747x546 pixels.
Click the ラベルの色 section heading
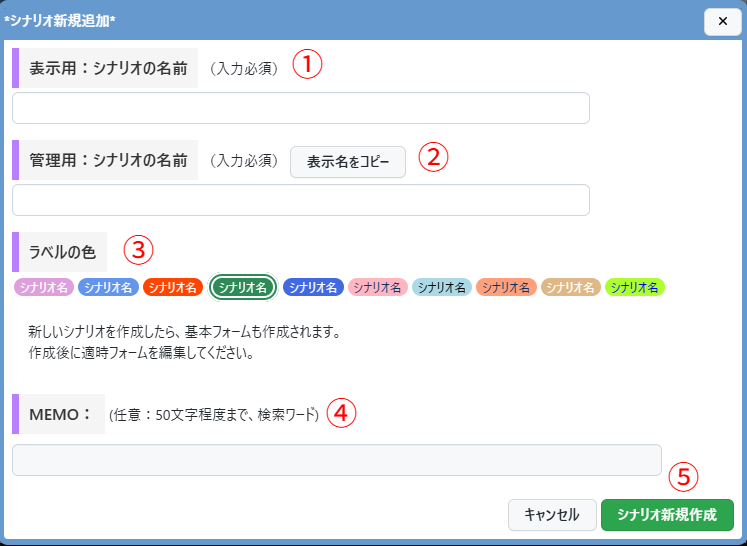pos(64,251)
